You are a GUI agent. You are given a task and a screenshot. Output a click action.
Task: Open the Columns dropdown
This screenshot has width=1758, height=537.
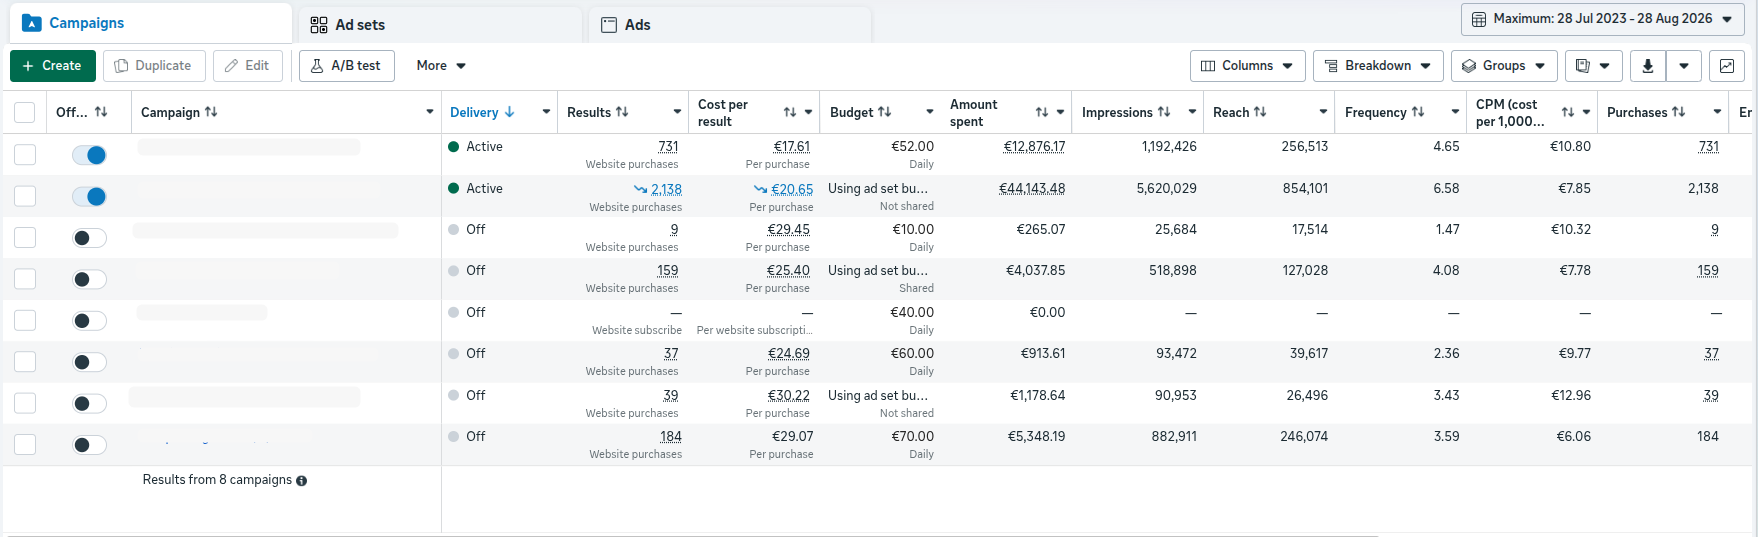tap(1248, 66)
